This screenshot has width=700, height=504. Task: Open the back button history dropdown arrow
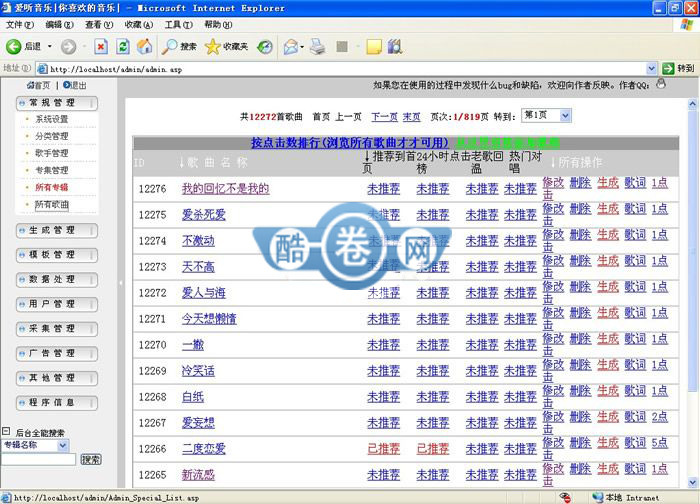[50, 46]
